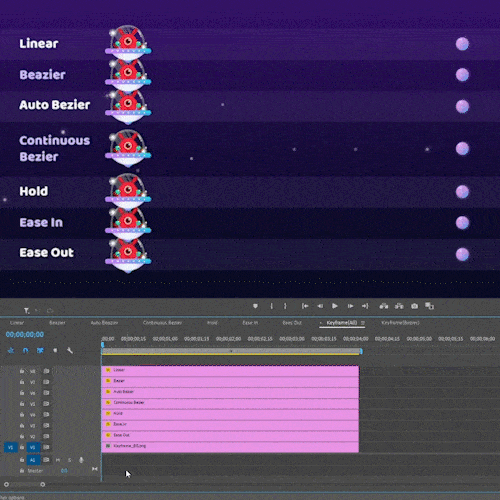Click the Export Frame camera icon
The width and height of the screenshot is (500, 500).
pos(414,306)
